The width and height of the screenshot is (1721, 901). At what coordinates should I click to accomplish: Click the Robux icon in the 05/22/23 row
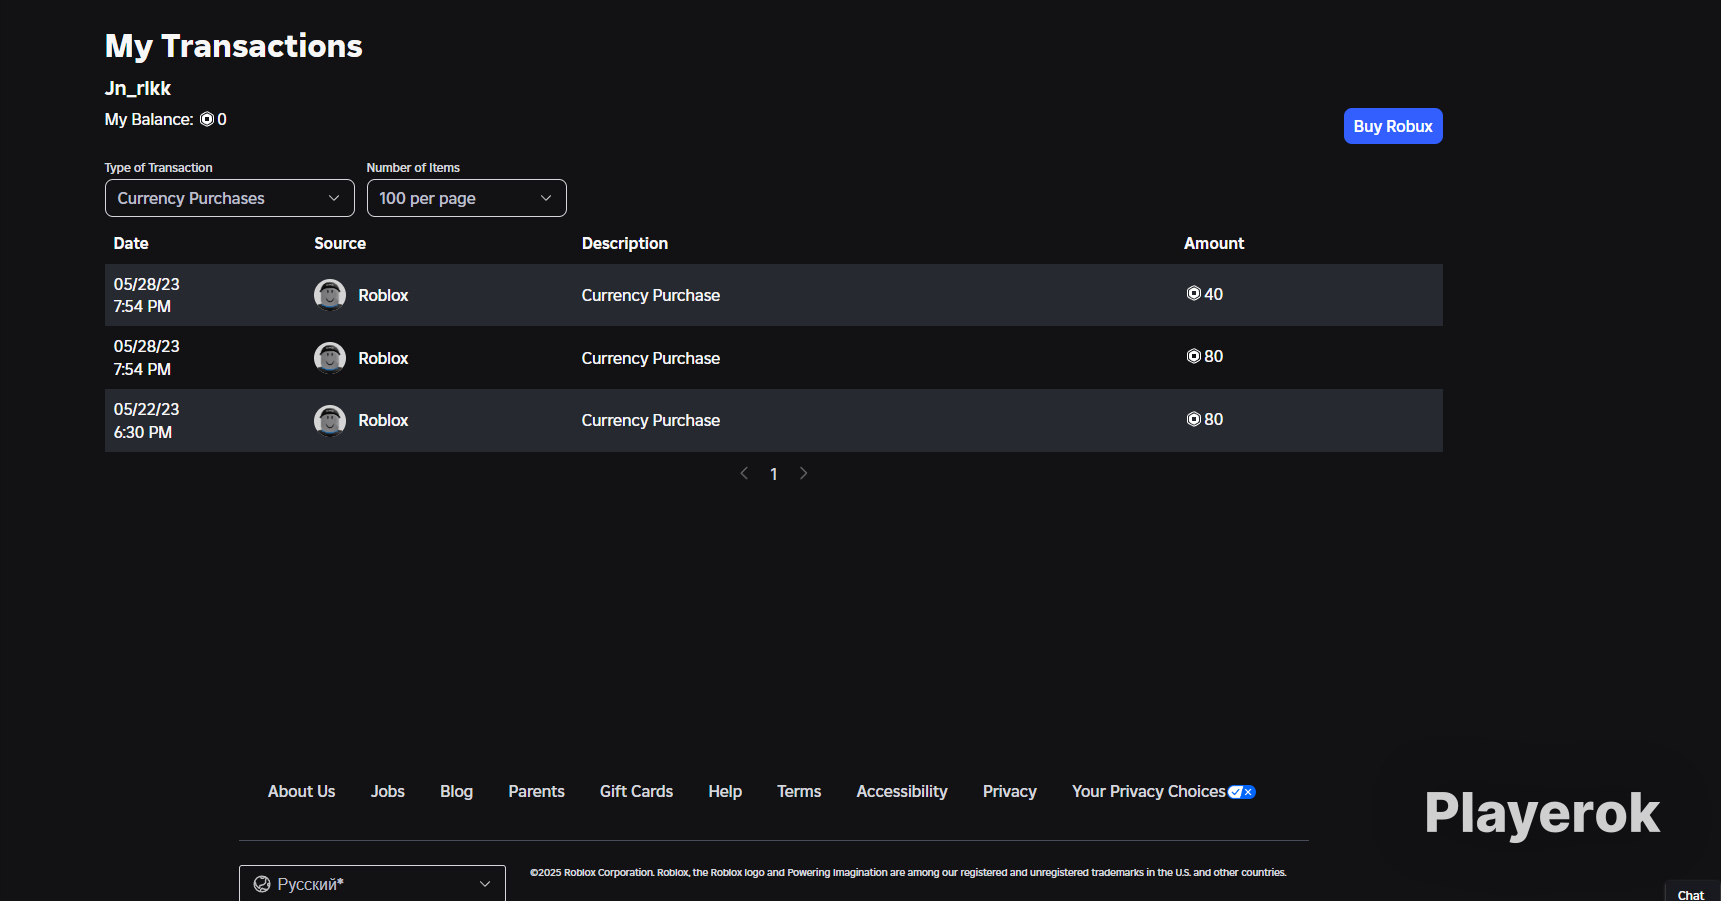(x=1193, y=419)
